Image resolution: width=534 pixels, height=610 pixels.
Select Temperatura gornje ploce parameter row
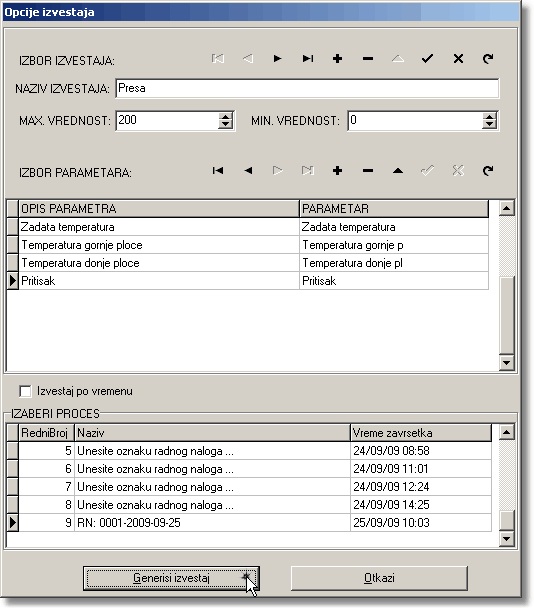(248, 245)
